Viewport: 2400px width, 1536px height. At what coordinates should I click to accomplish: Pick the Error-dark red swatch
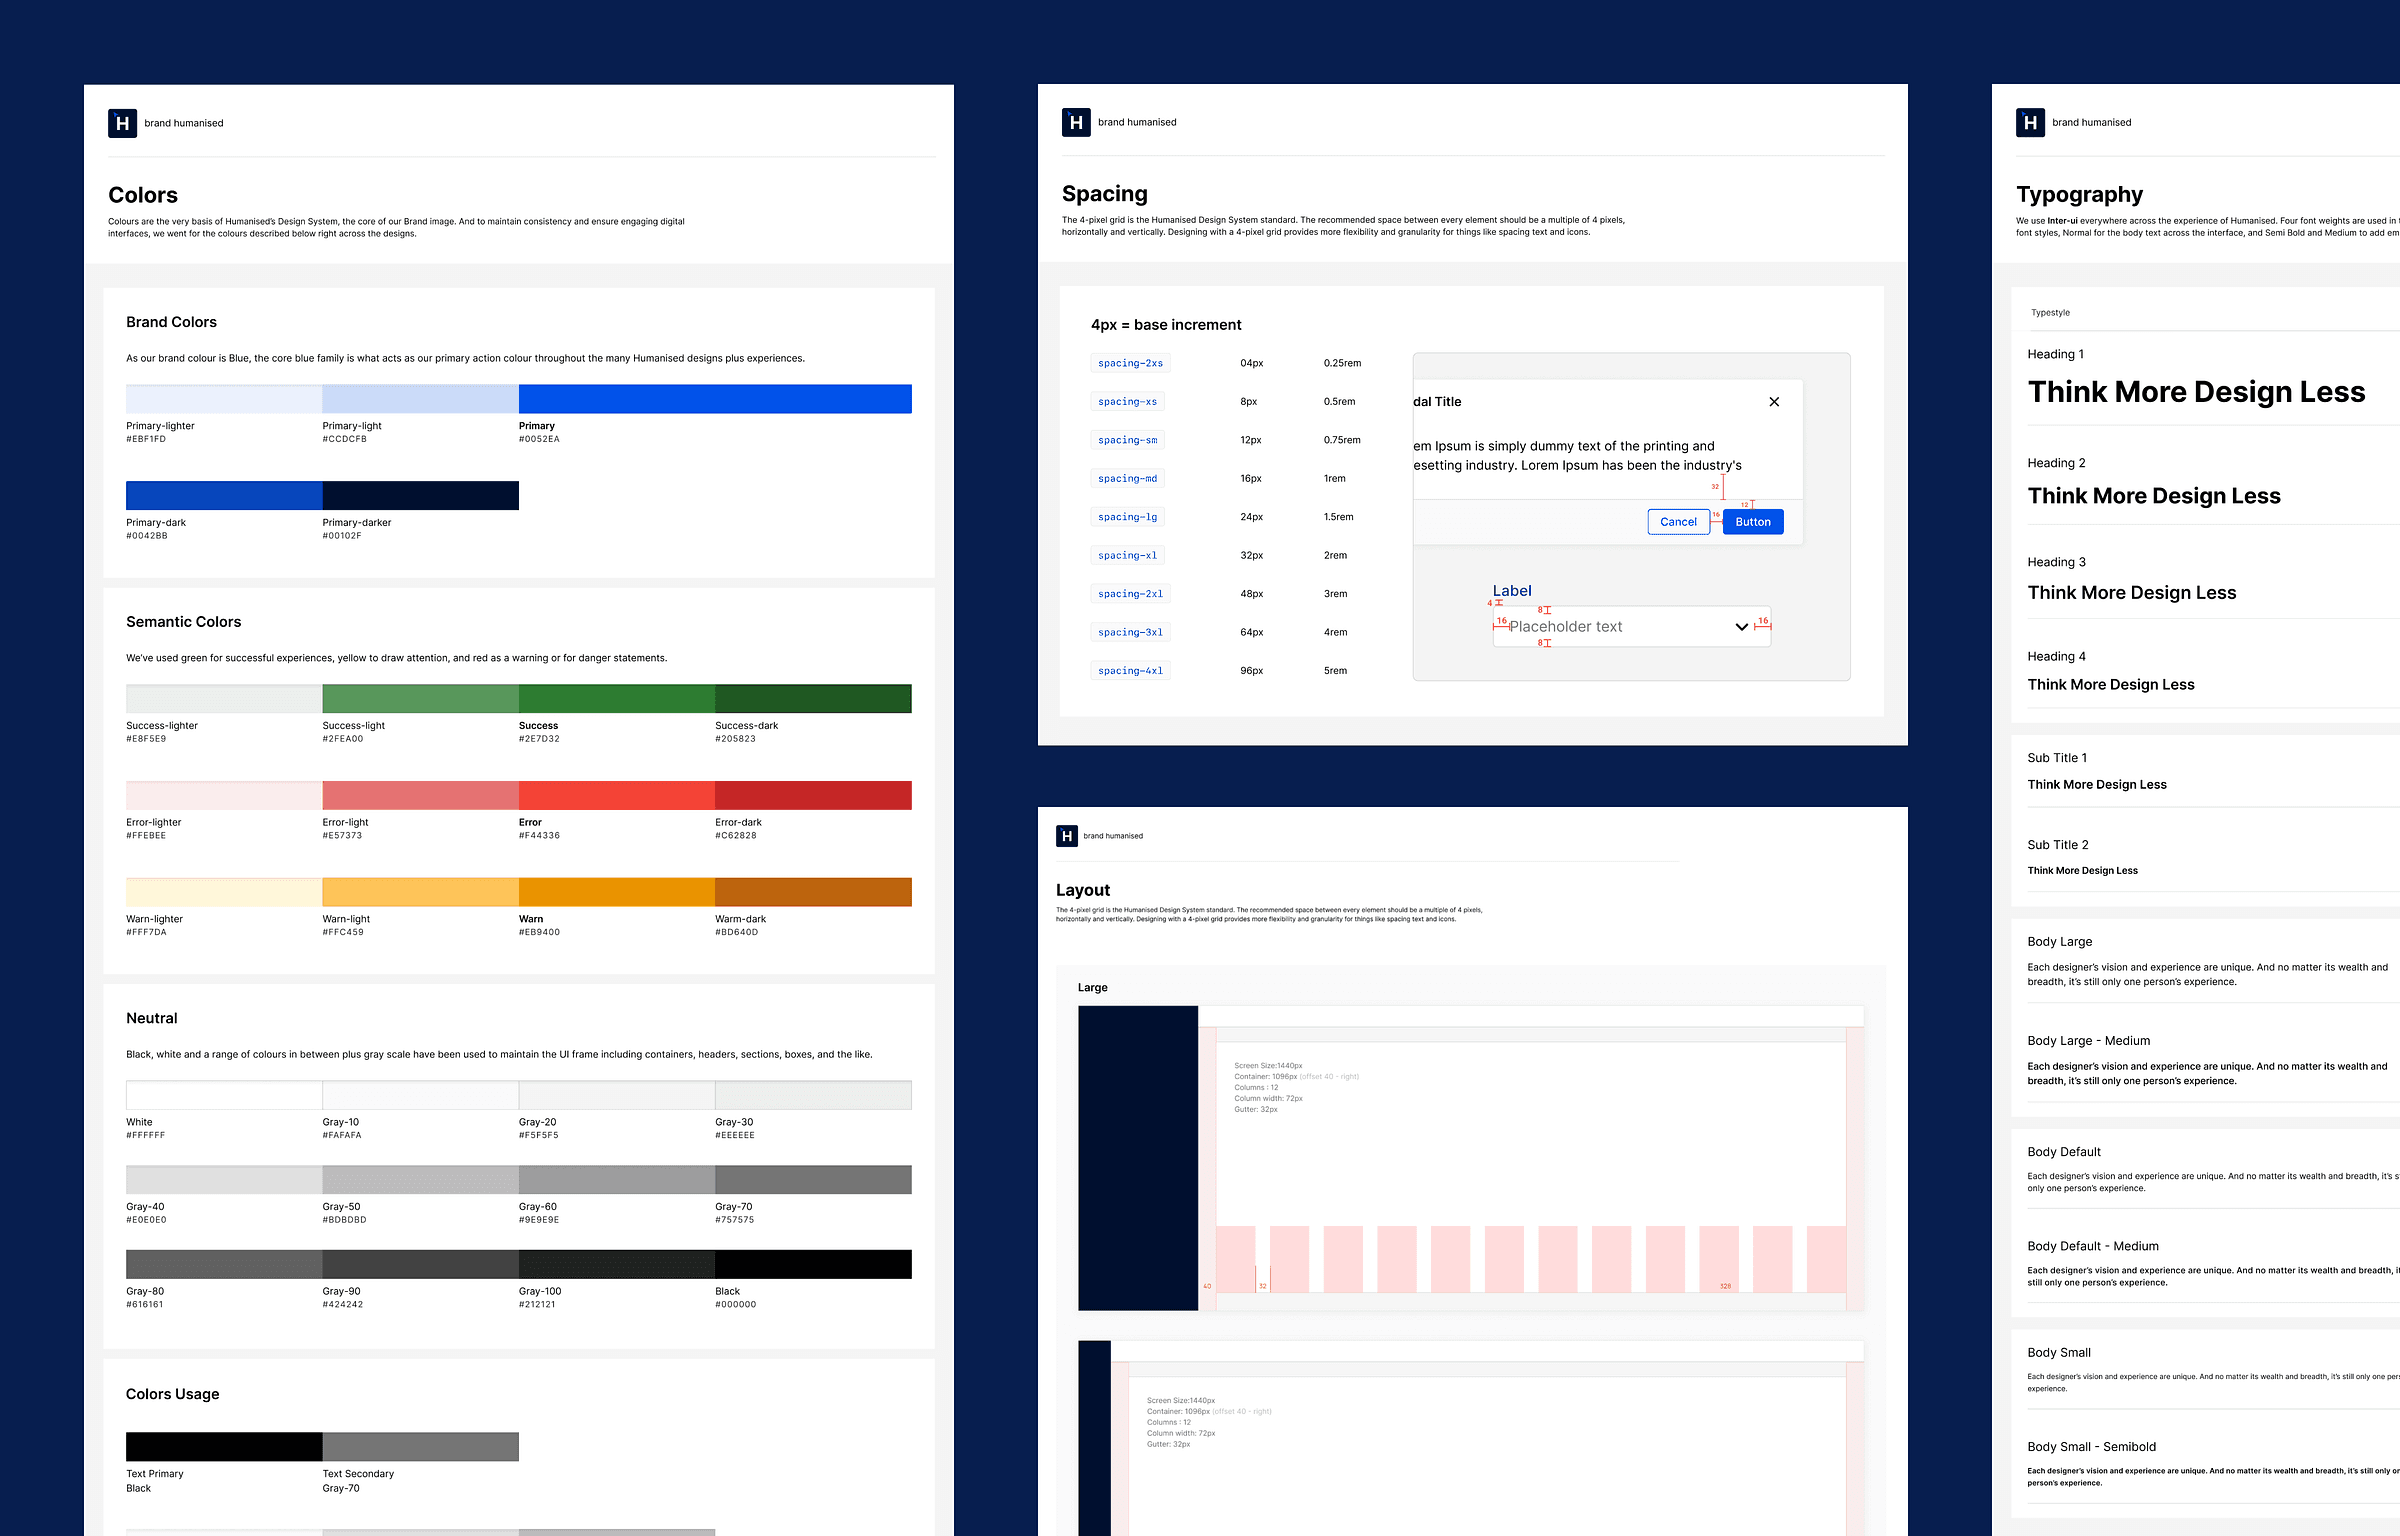coord(813,796)
